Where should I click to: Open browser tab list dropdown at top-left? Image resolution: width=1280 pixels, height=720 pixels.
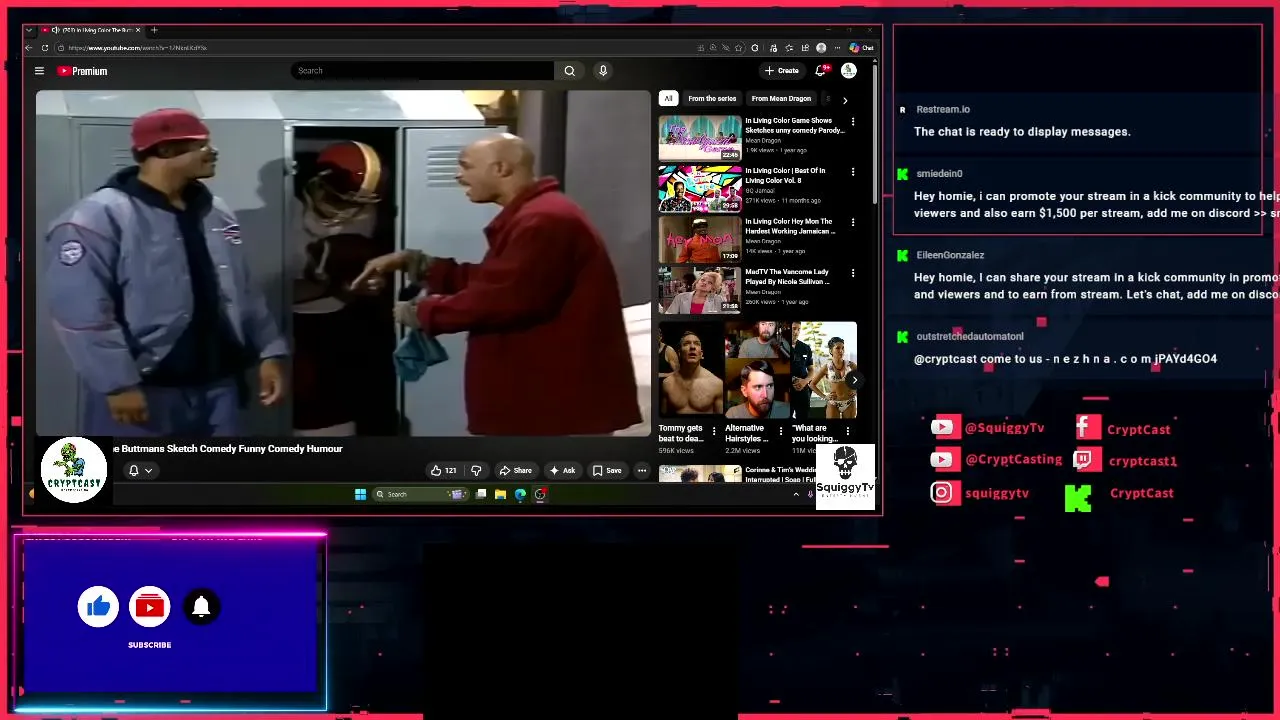pos(29,30)
